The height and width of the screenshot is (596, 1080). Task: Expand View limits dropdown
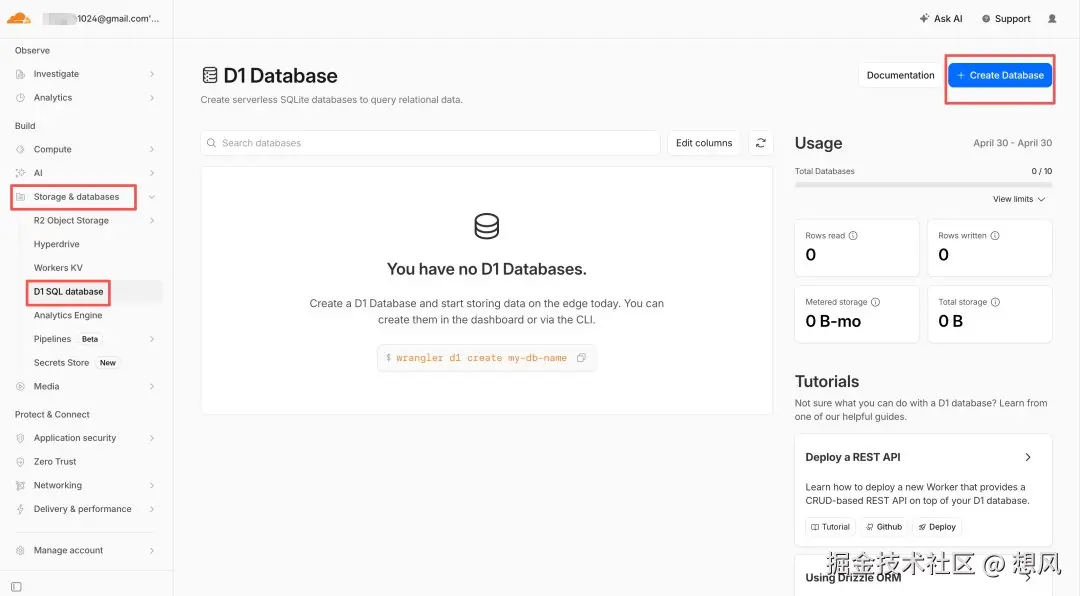(1019, 199)
